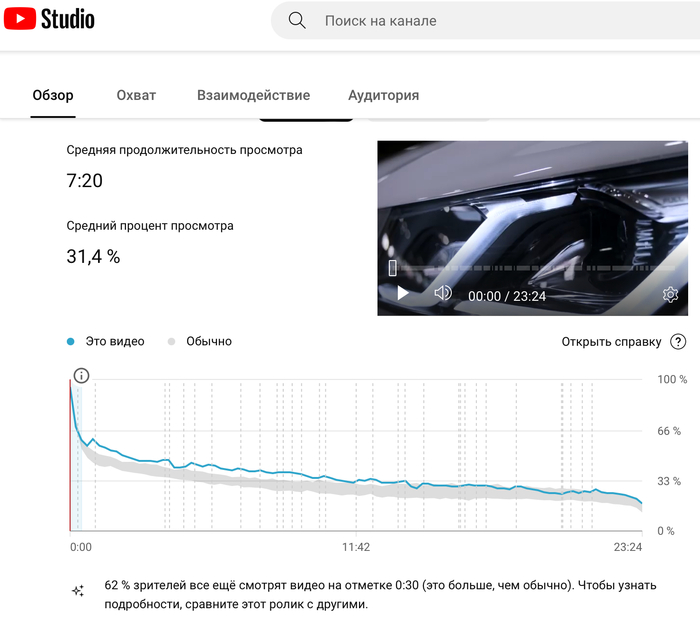Click the info icon above the chart
Image resolution: width=700 pixels, height=621 pixels.
[82, 376]
